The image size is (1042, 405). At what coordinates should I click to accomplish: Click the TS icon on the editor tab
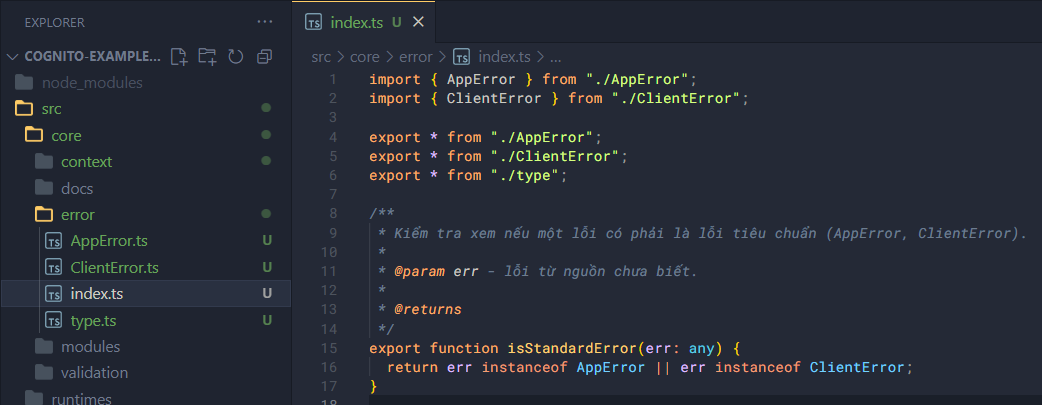point(314,22)
